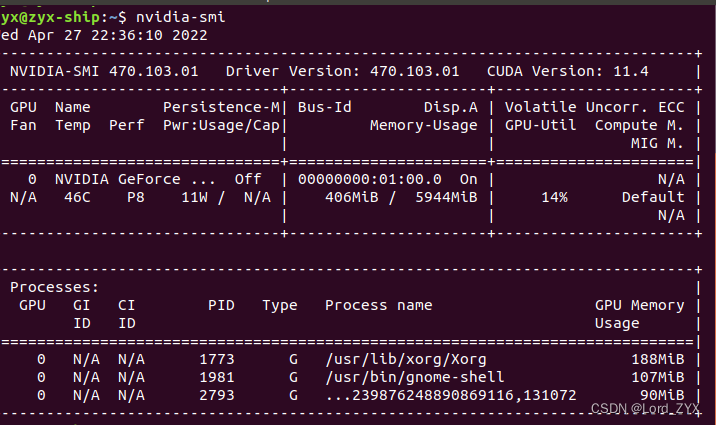The width and height of the screenshot is (716, 425).
Task: Click 'Volatile Uncorr. ECC' header
Action: coord(595,107)
